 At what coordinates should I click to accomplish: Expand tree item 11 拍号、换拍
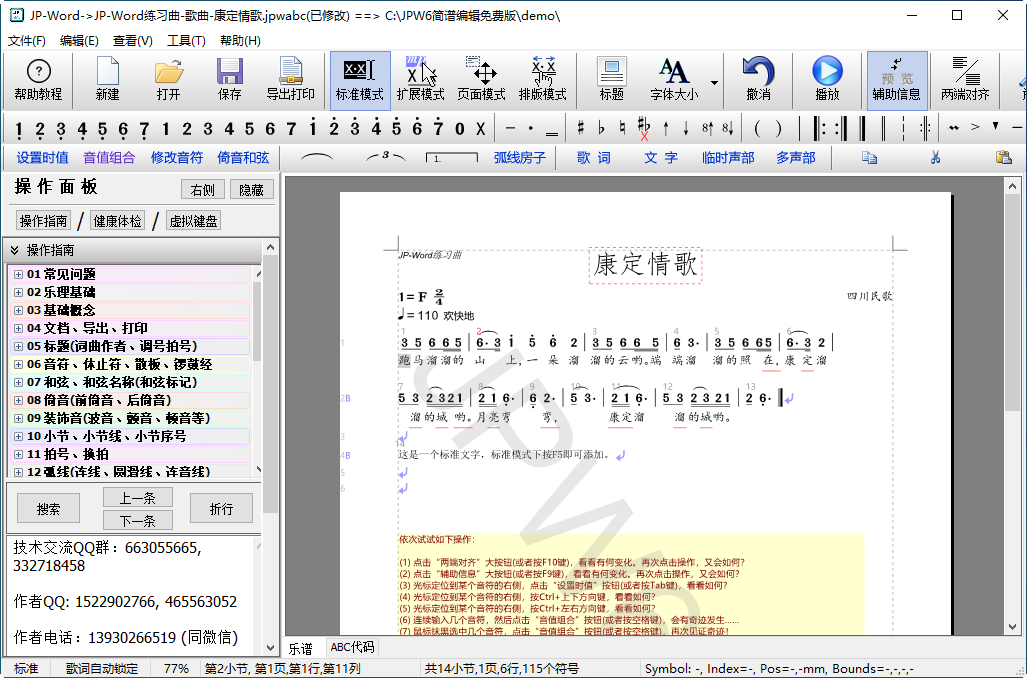(x=18, y=454)
